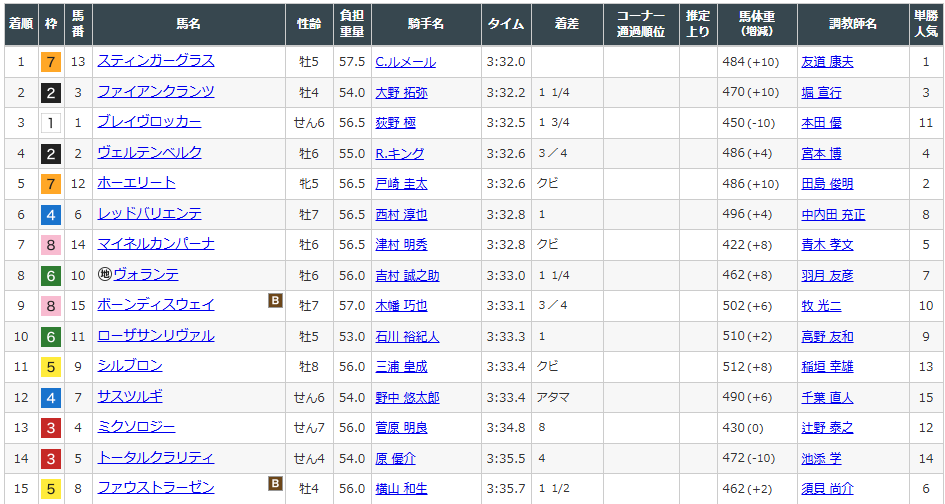Click red frame 3 box in ミクソロジー row
The width and height of the screenshot is (945, 504).
pyautogui.click(x=50, y=428)
